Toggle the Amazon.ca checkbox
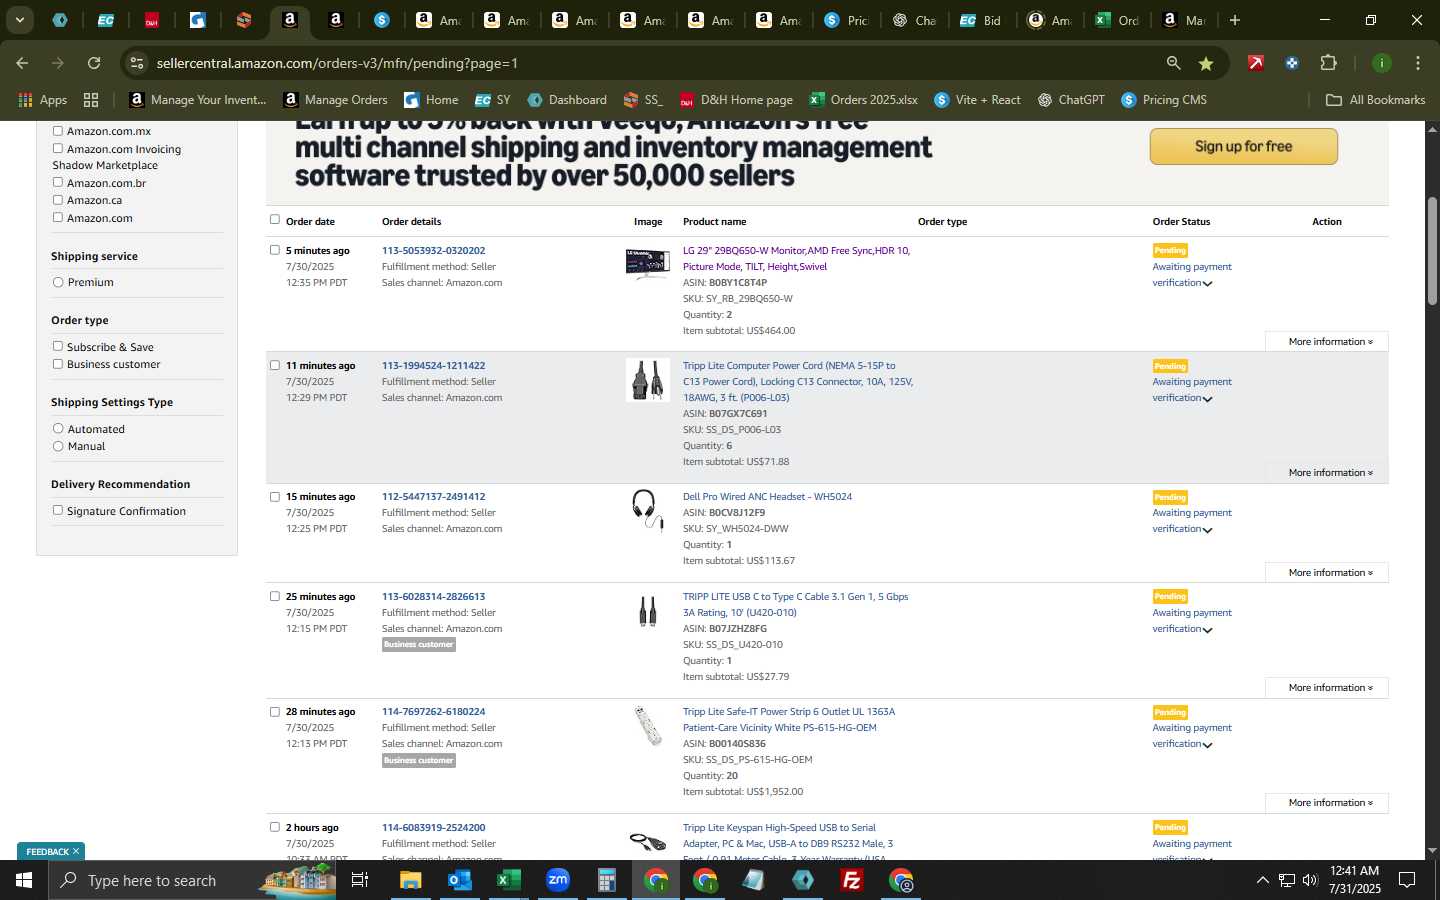This screenshot has height=900, width=1440. [58, 200]
